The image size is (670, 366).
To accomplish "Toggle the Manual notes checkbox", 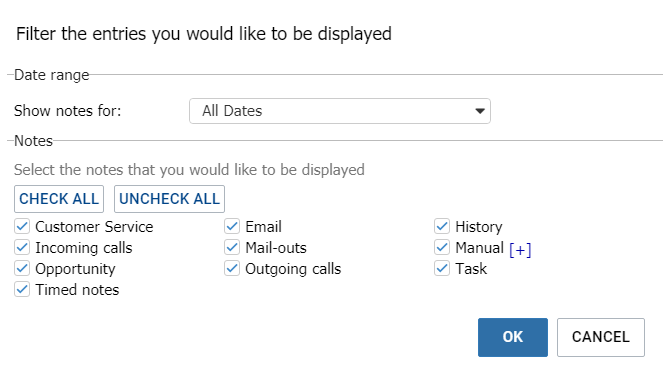I will (x=442, y=247).
